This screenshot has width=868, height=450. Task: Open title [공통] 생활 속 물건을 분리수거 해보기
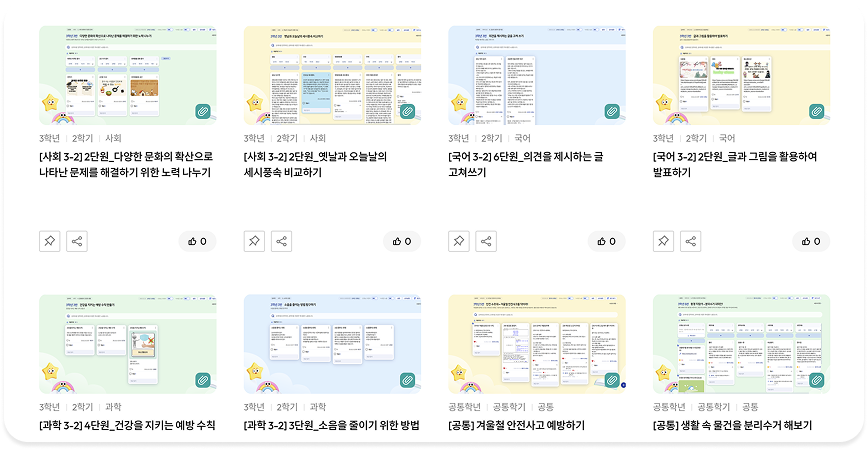pos(732,425)
